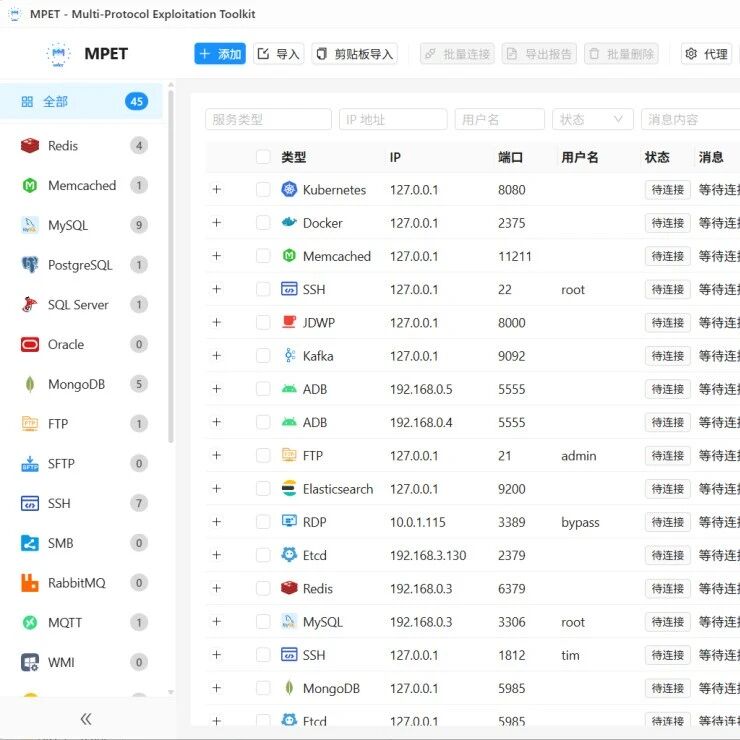Click the 消息内容 filter input
This screenshot has width=740, height=740.
coord(690,119)
